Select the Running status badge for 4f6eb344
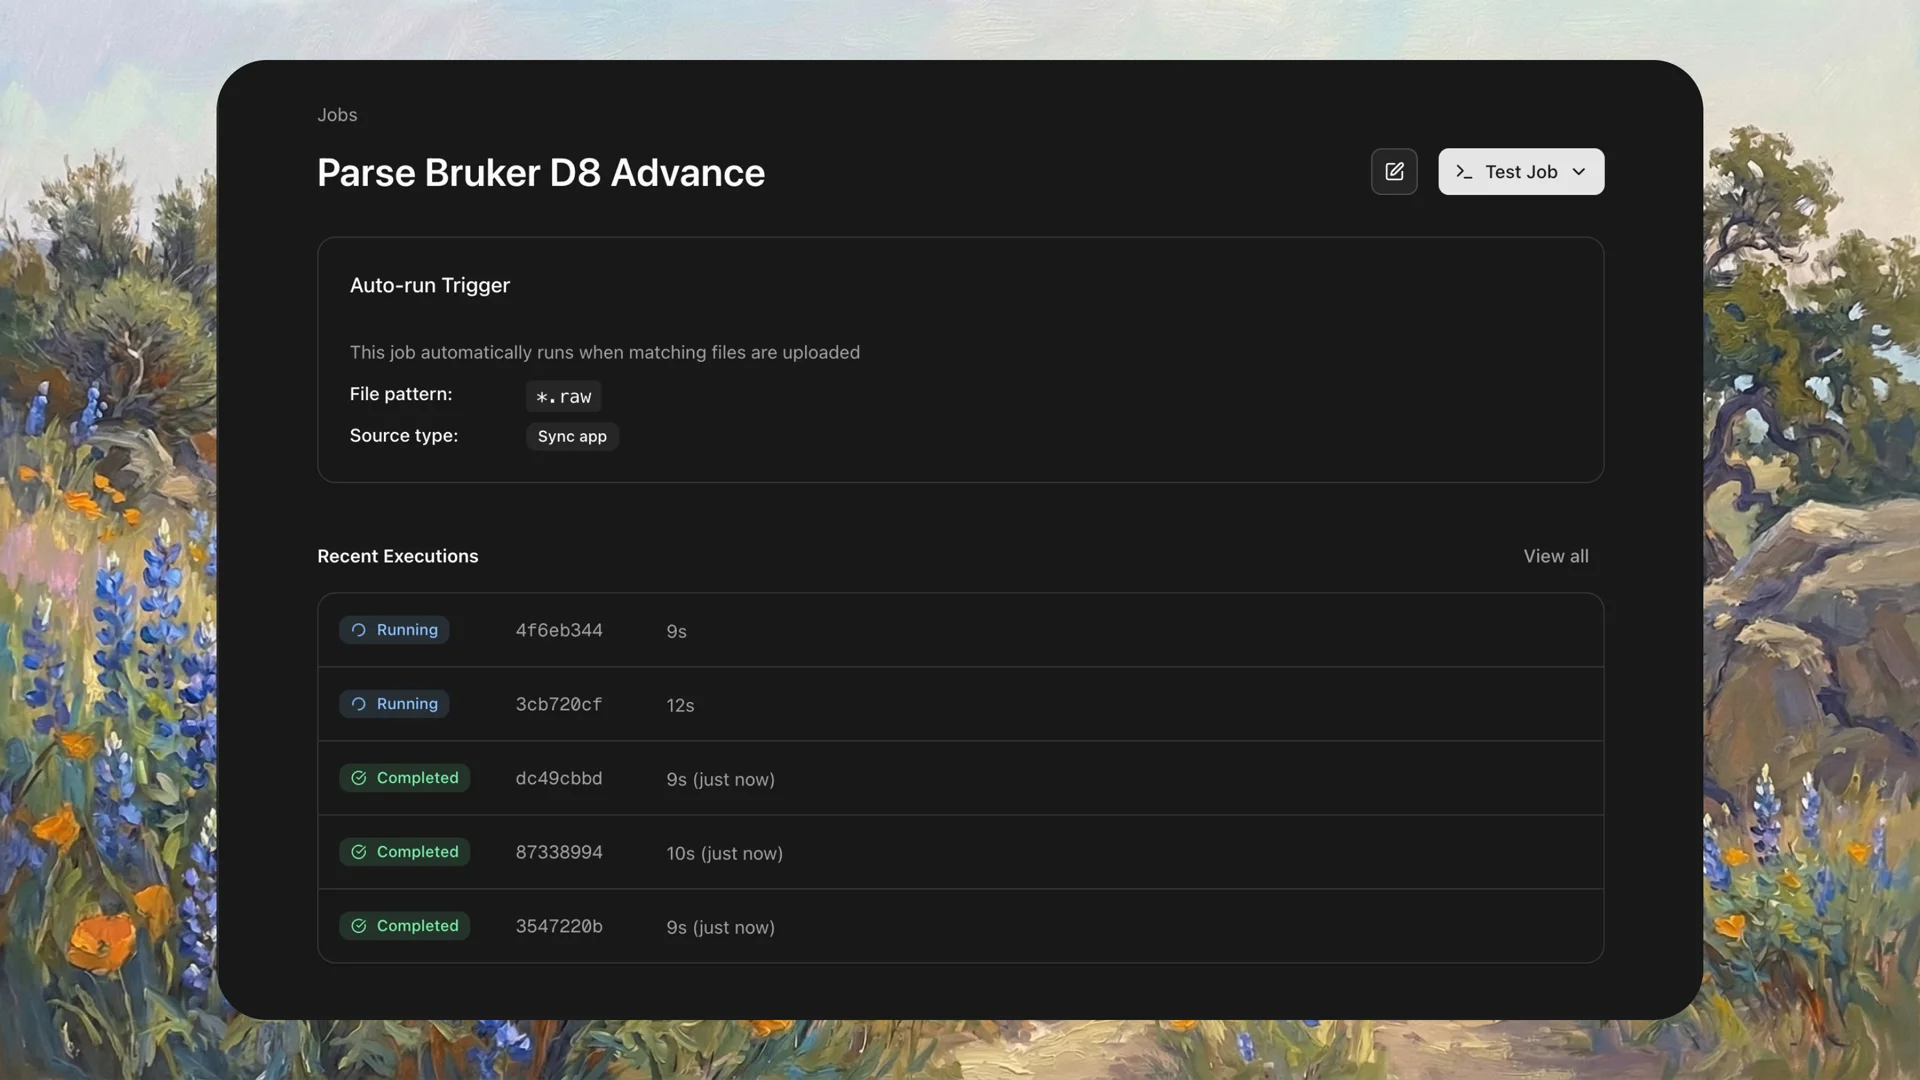The width and height of the screenshot is (1920, 1080). [x=393, y=630]
